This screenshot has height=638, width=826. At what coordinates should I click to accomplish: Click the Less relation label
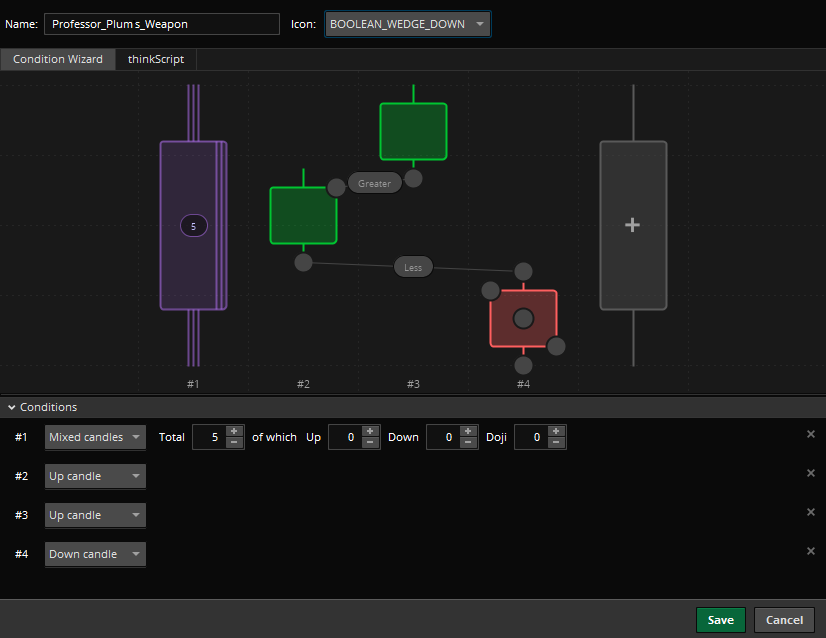[x=413, y=267]
